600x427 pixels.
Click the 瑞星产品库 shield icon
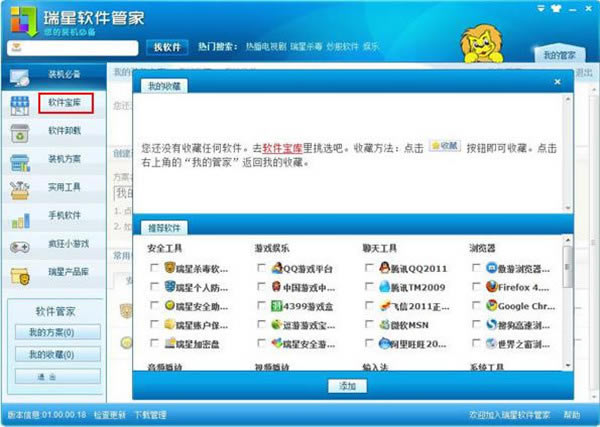(x=20, y=273)
